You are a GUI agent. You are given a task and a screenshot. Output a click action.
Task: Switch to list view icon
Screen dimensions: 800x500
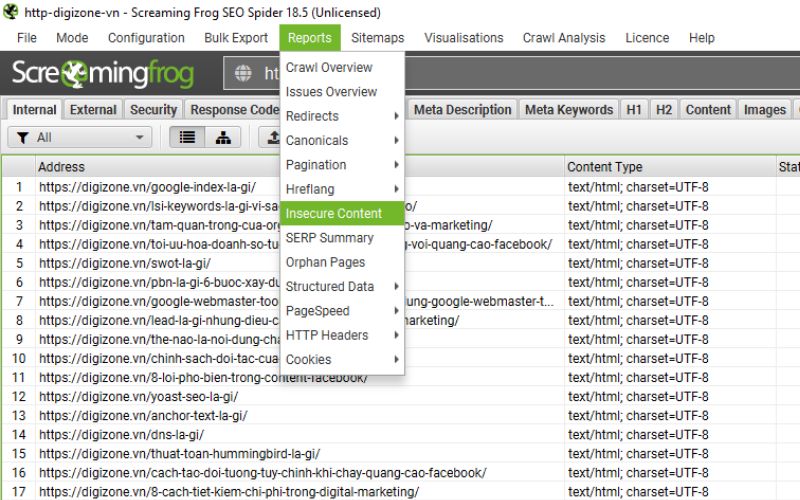187,137
